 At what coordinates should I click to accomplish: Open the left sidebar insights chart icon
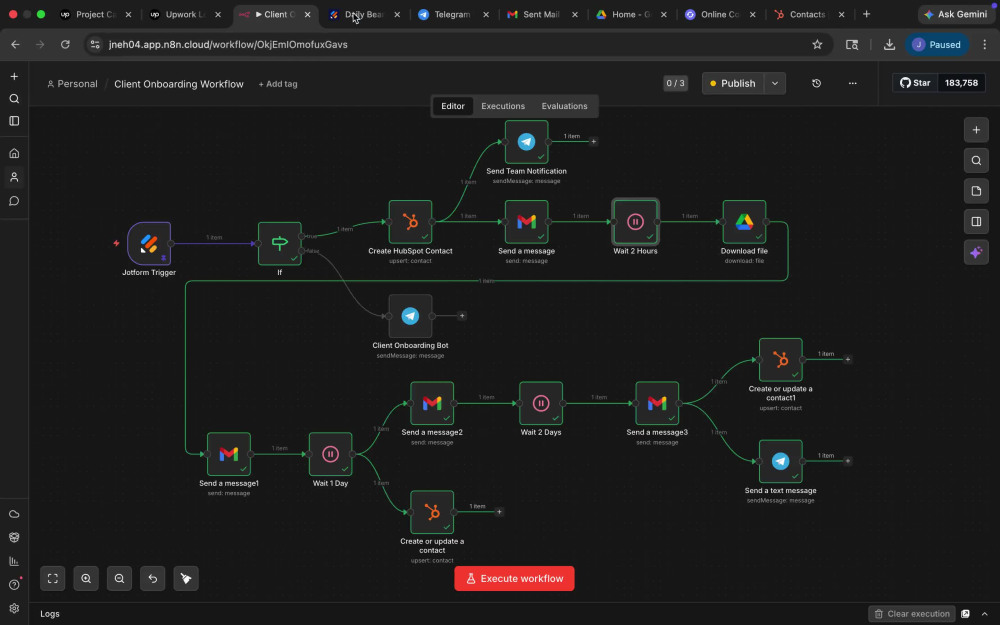(14, 561)
